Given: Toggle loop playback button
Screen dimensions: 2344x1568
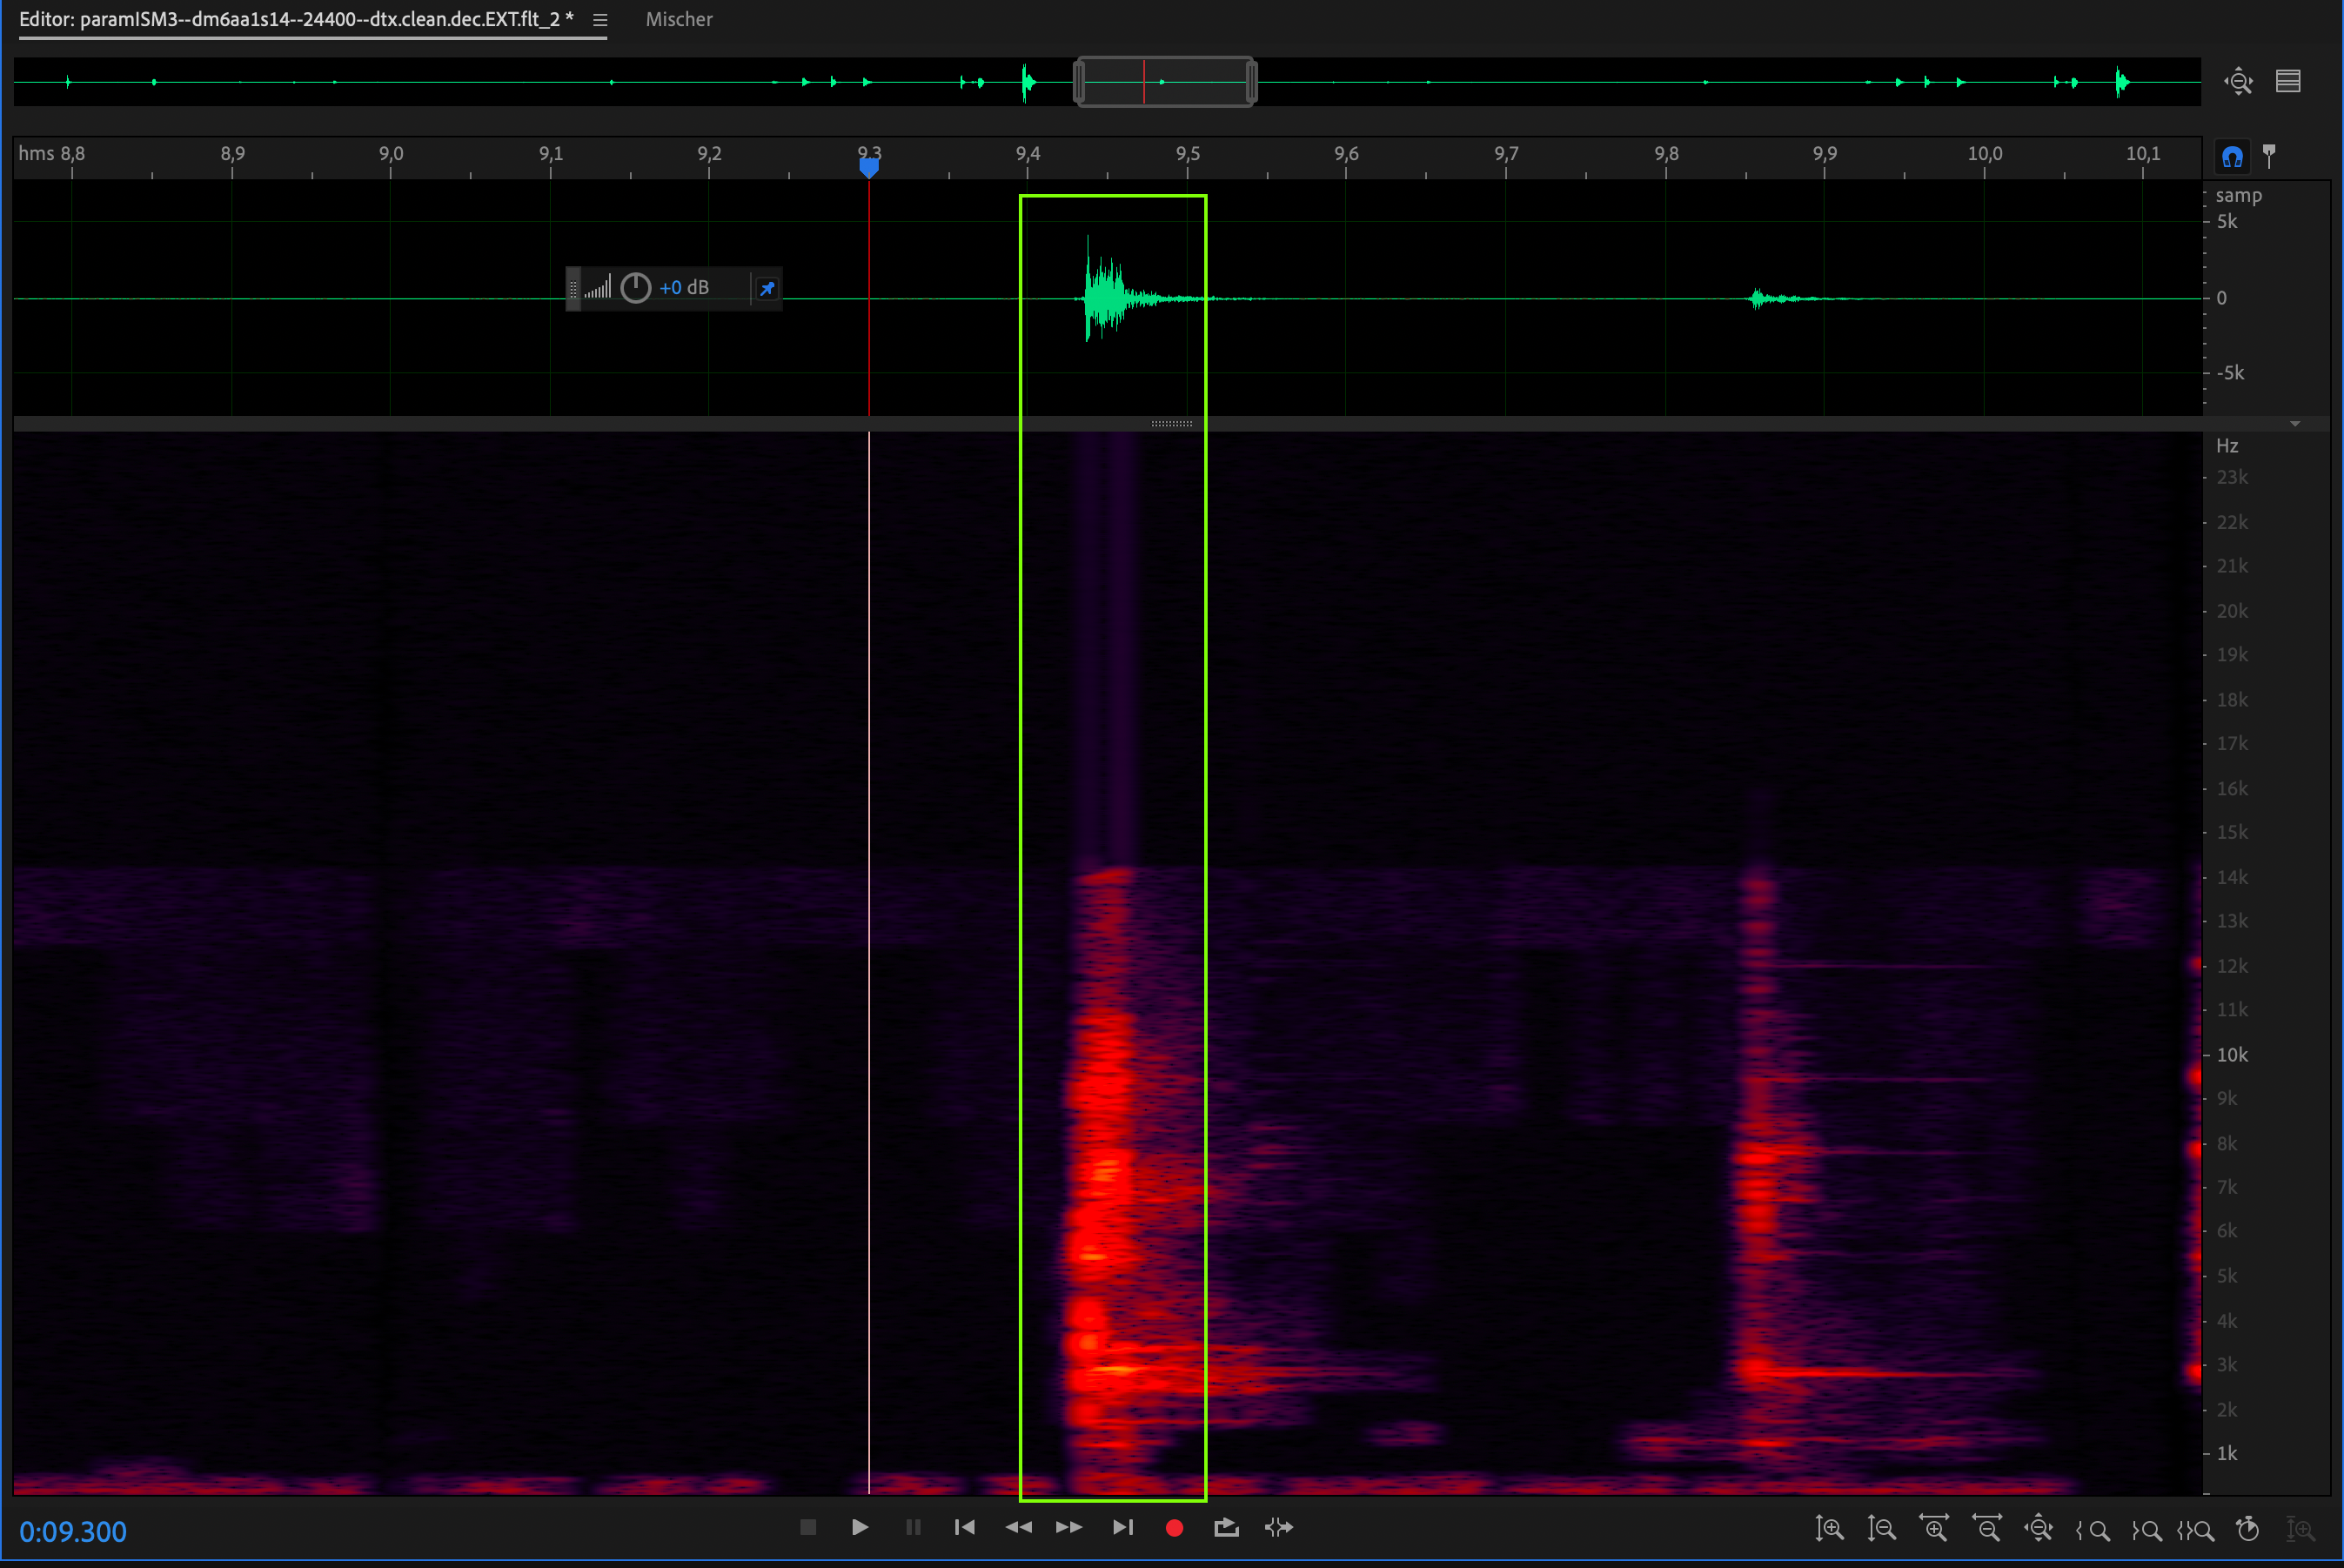Looking at the screenshot, I should coord(1226,1527).
